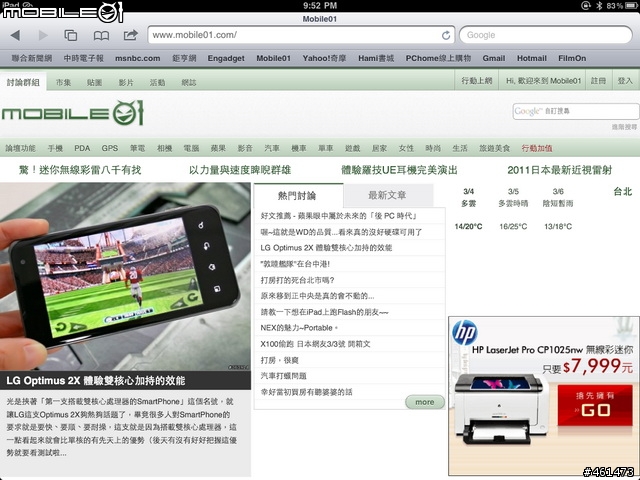Open the 遊戲 category menu
This screenshot has height=480, width=640.
tap(353, 148)
